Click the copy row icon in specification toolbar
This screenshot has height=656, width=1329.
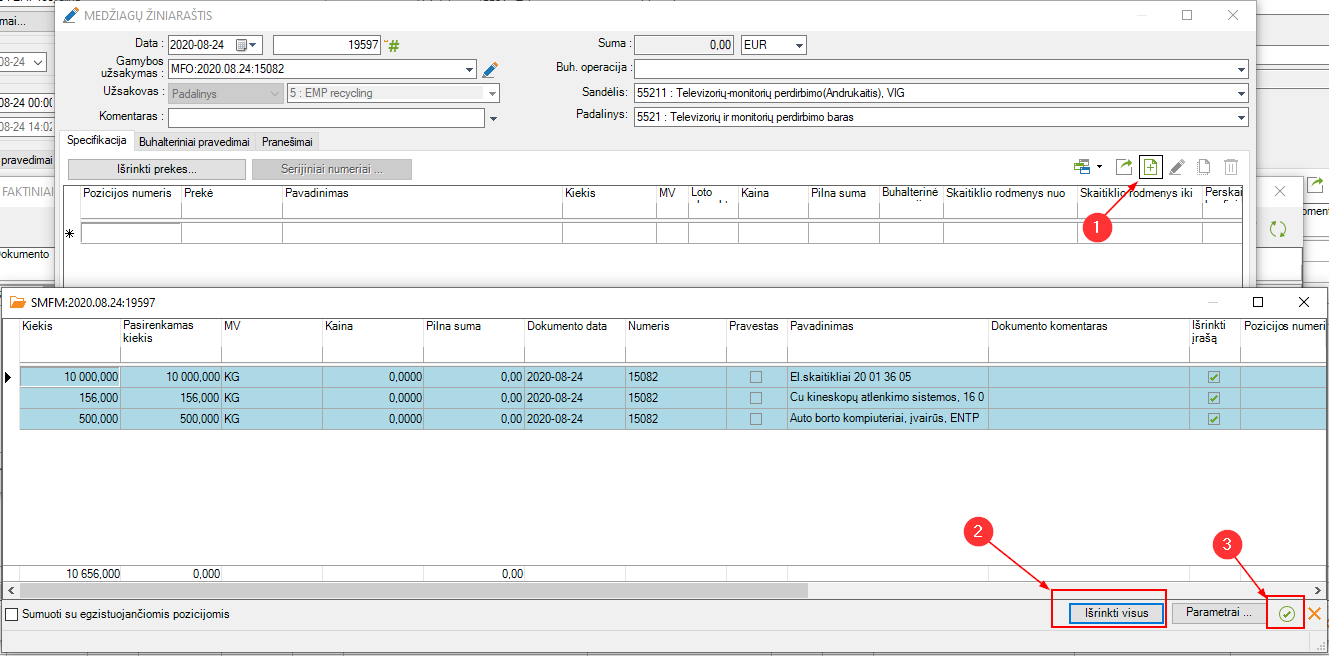[1204, 167]
